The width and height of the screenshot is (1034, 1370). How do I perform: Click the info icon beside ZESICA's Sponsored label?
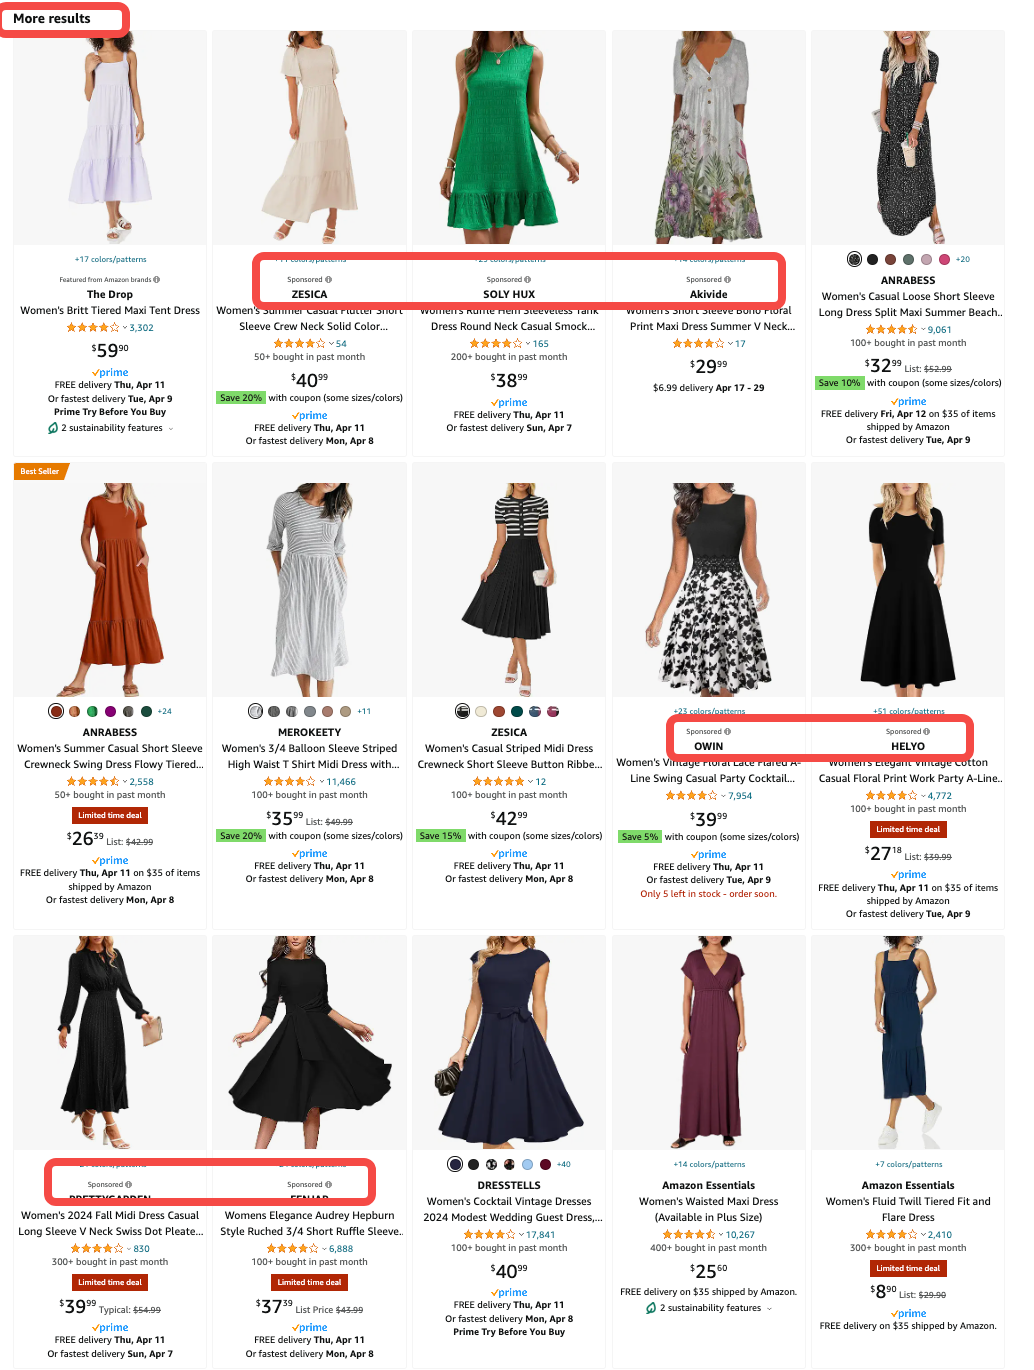[329, 280]
